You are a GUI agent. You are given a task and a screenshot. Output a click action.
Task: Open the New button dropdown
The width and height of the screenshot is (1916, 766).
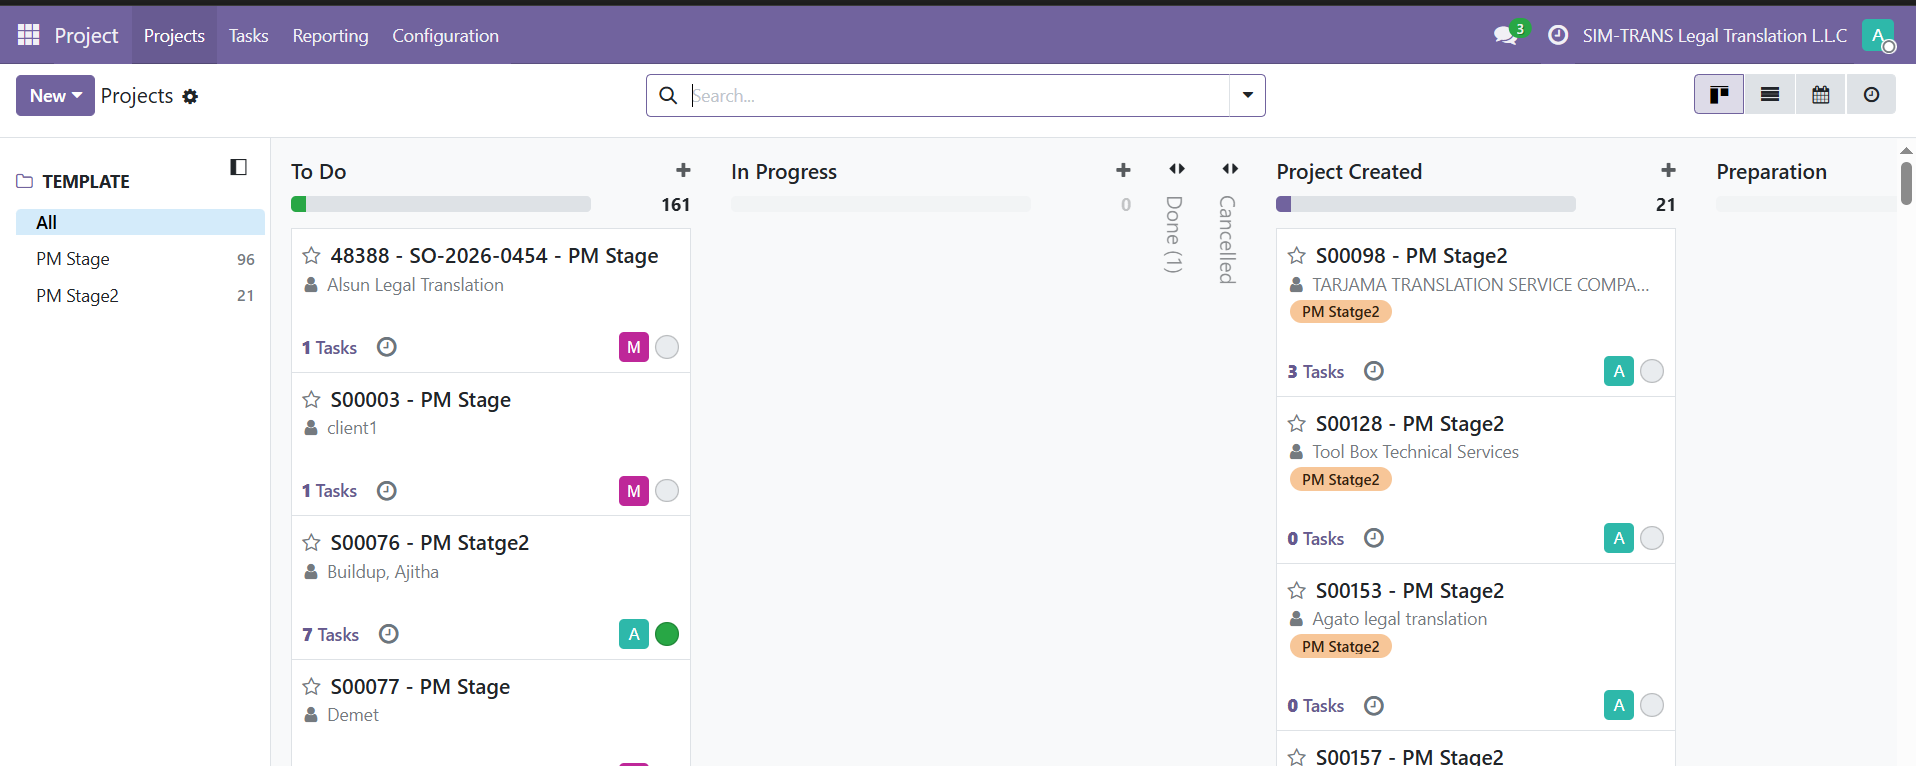point(55,95)
